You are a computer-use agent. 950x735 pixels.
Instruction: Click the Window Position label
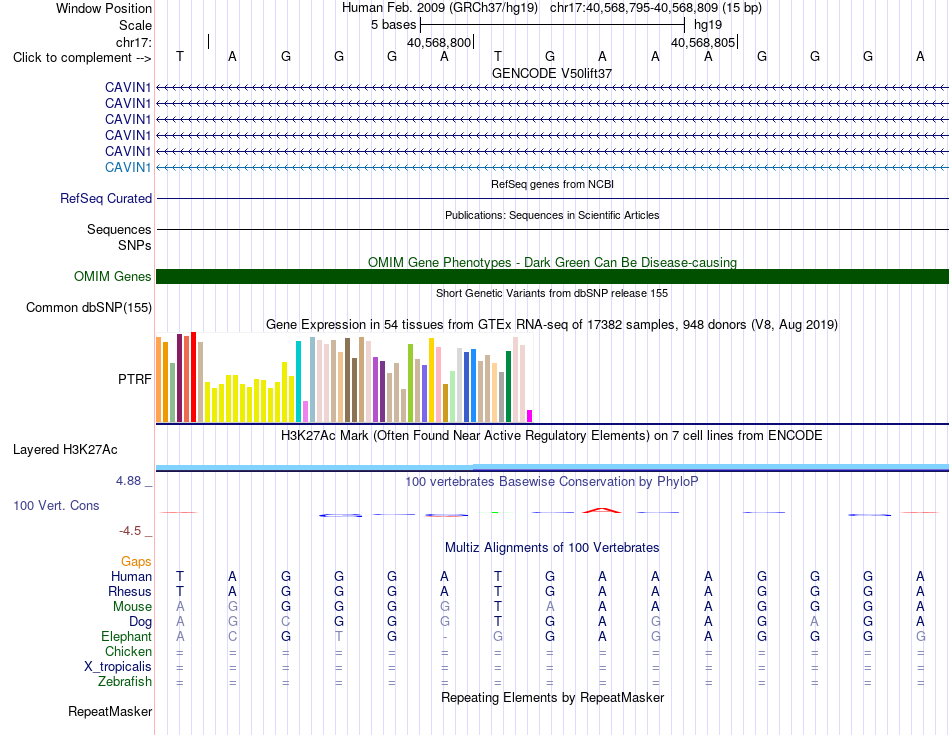pos(104,8)
